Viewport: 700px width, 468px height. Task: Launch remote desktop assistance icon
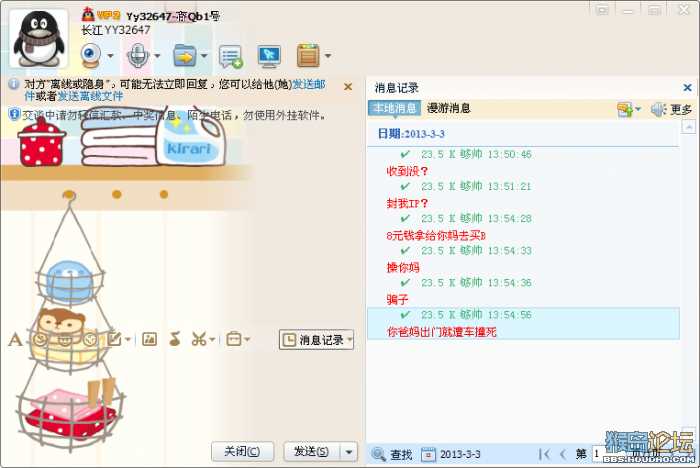[x=269, y=56]
